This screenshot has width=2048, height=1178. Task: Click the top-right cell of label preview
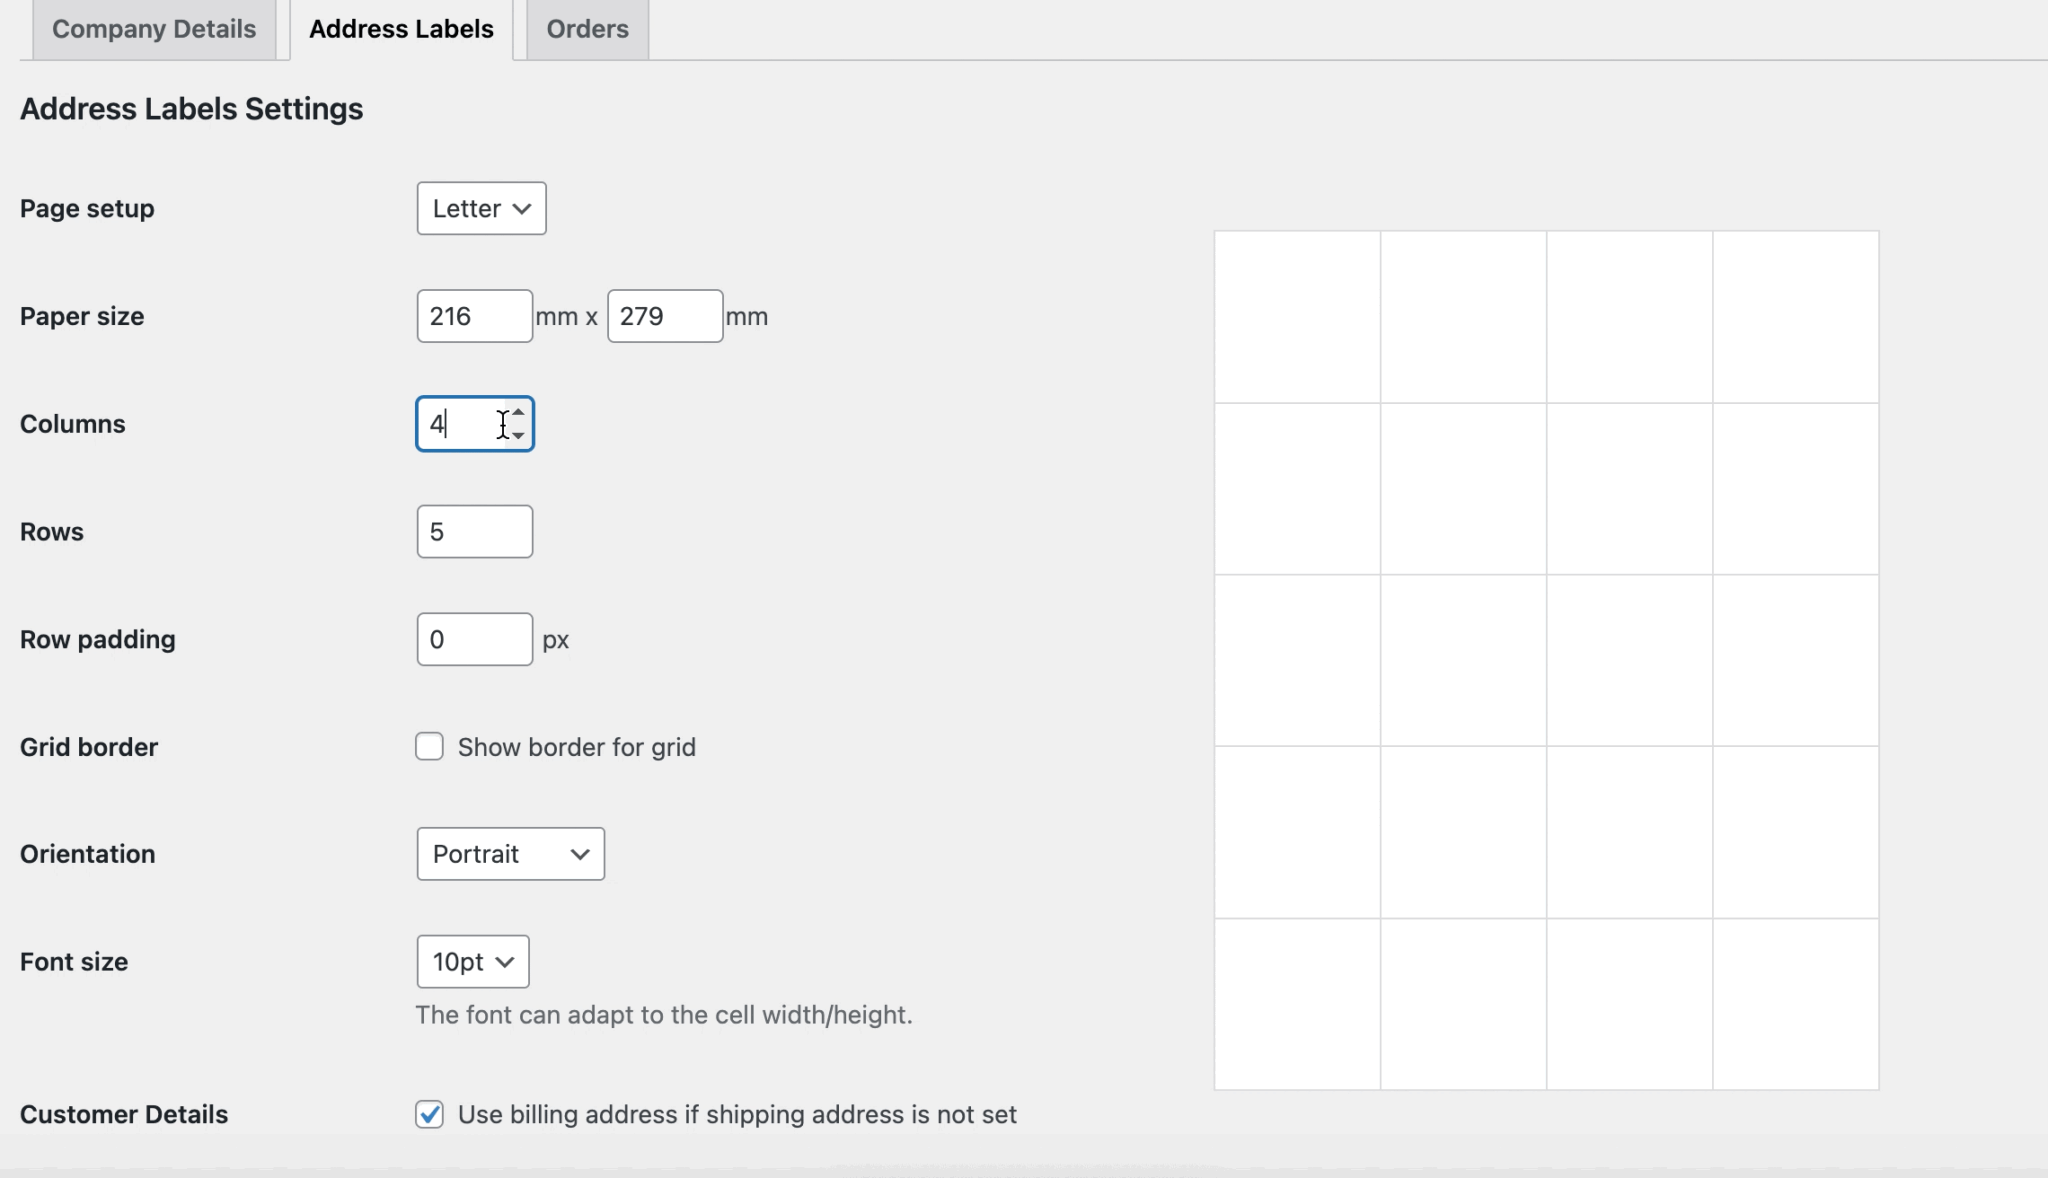click(1793, 316)
